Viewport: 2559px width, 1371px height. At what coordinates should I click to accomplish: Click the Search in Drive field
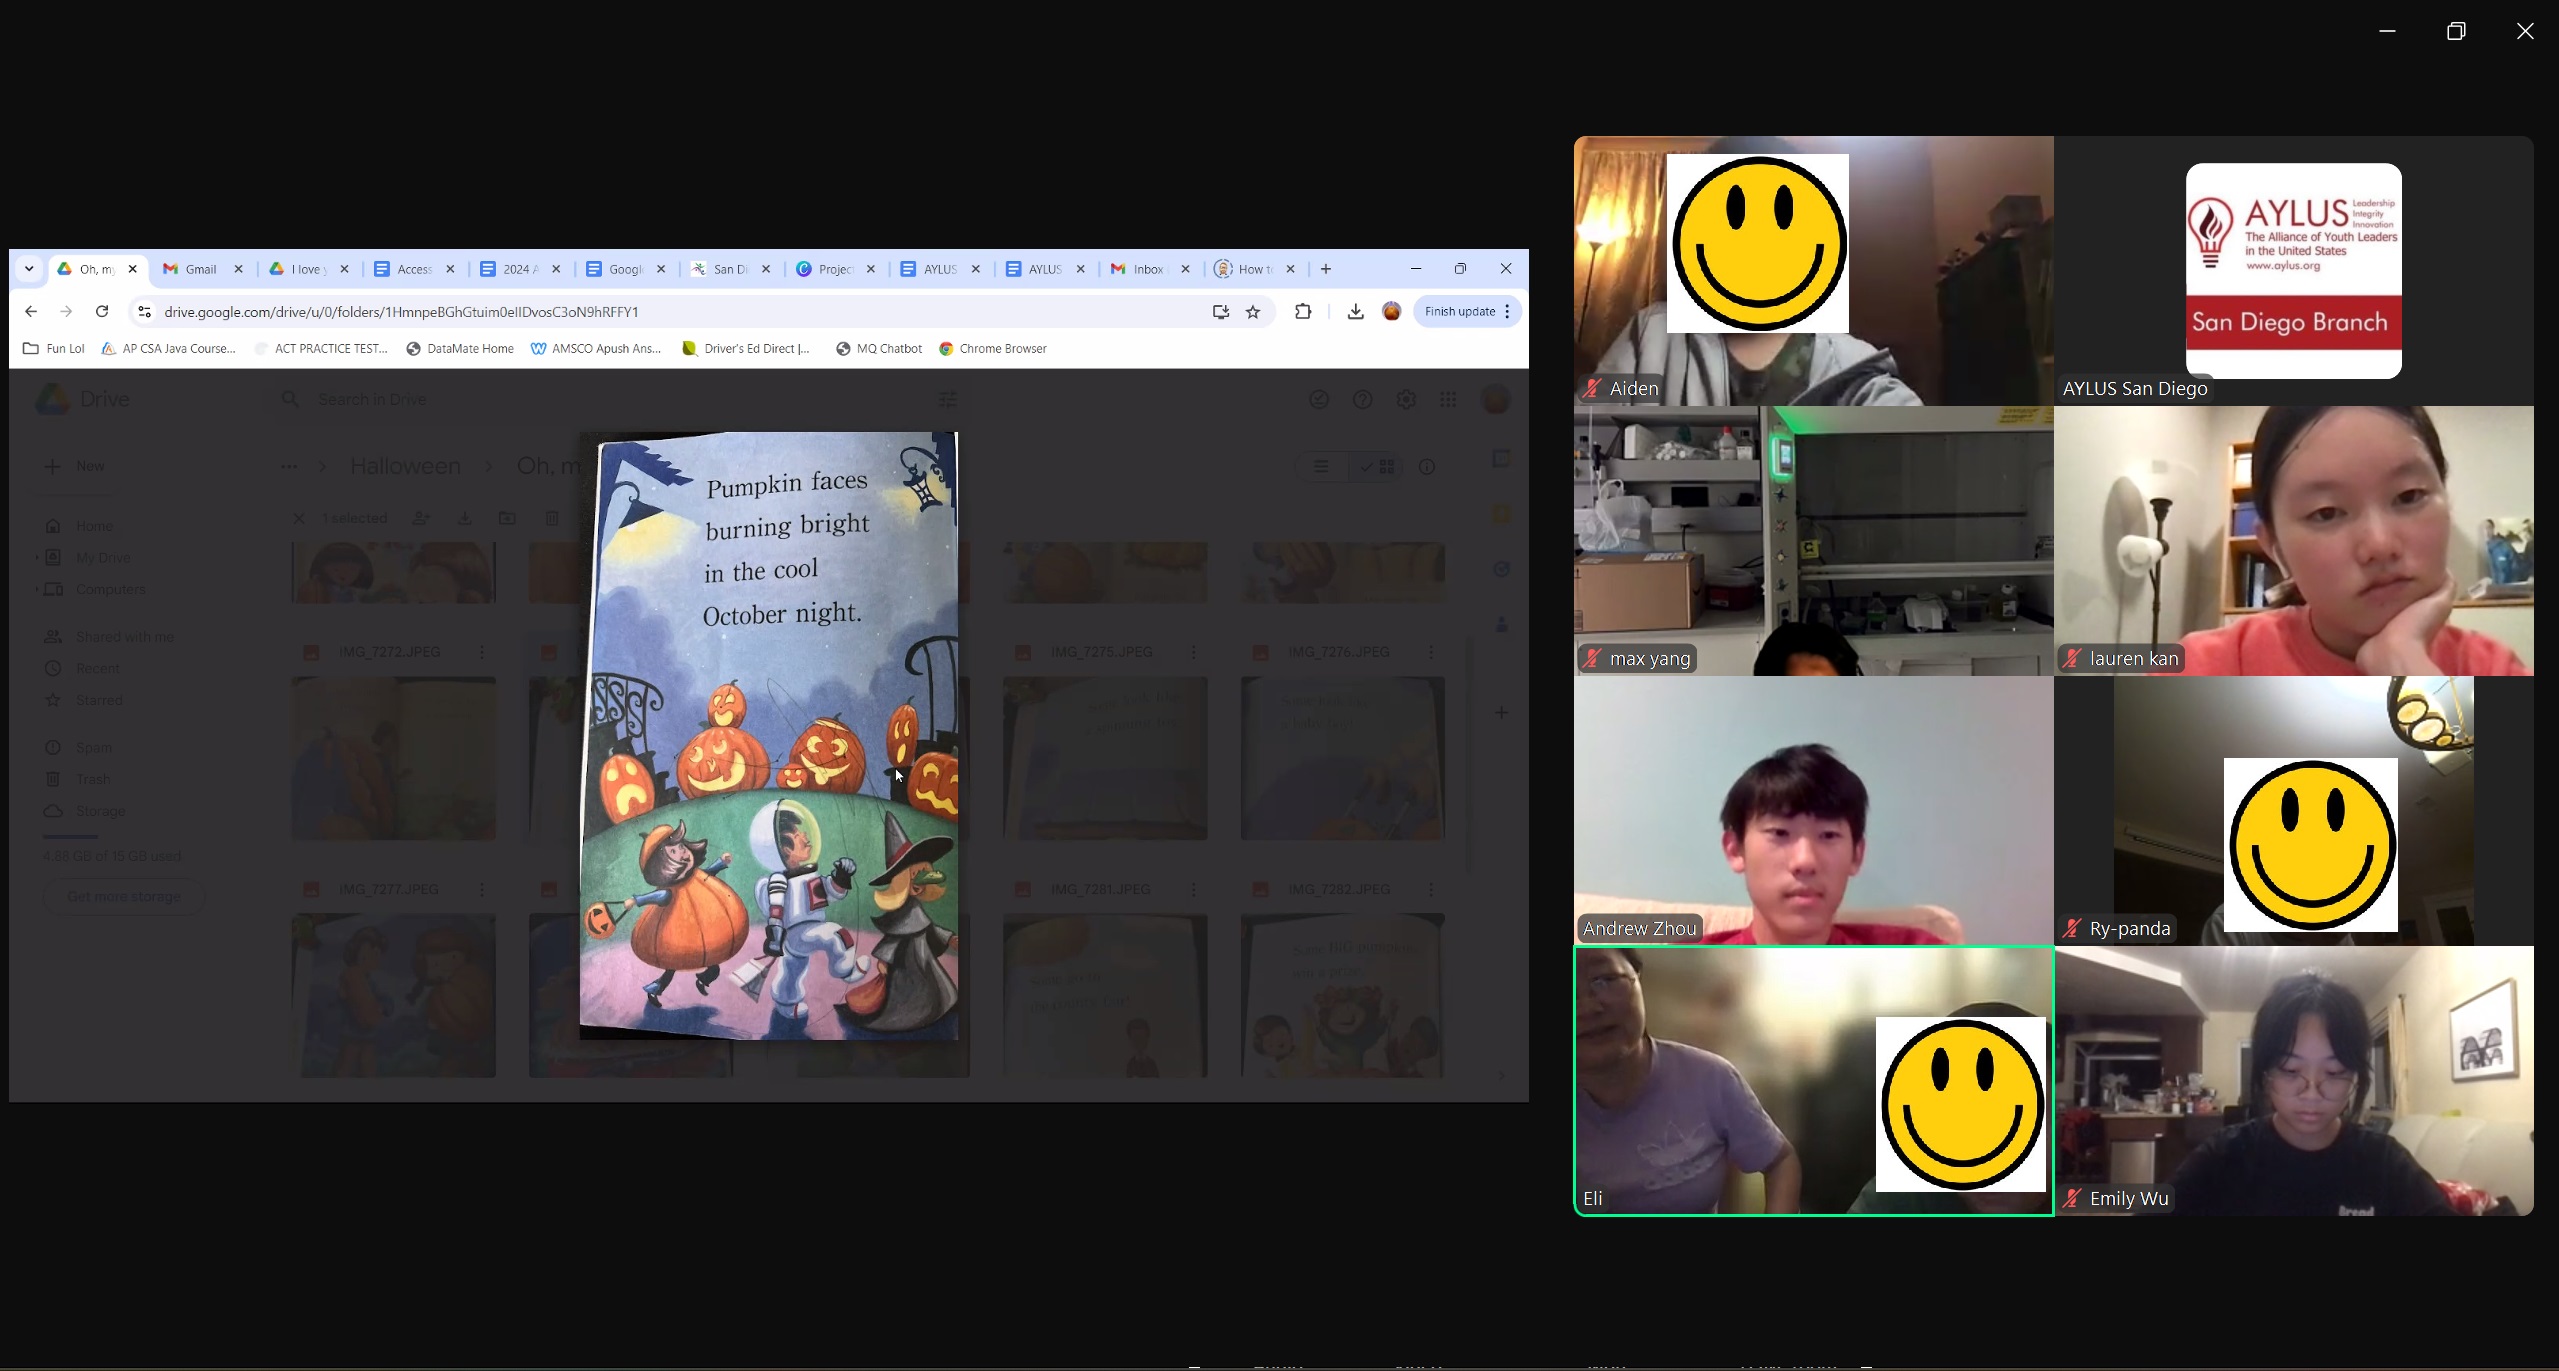coord(620,399)
